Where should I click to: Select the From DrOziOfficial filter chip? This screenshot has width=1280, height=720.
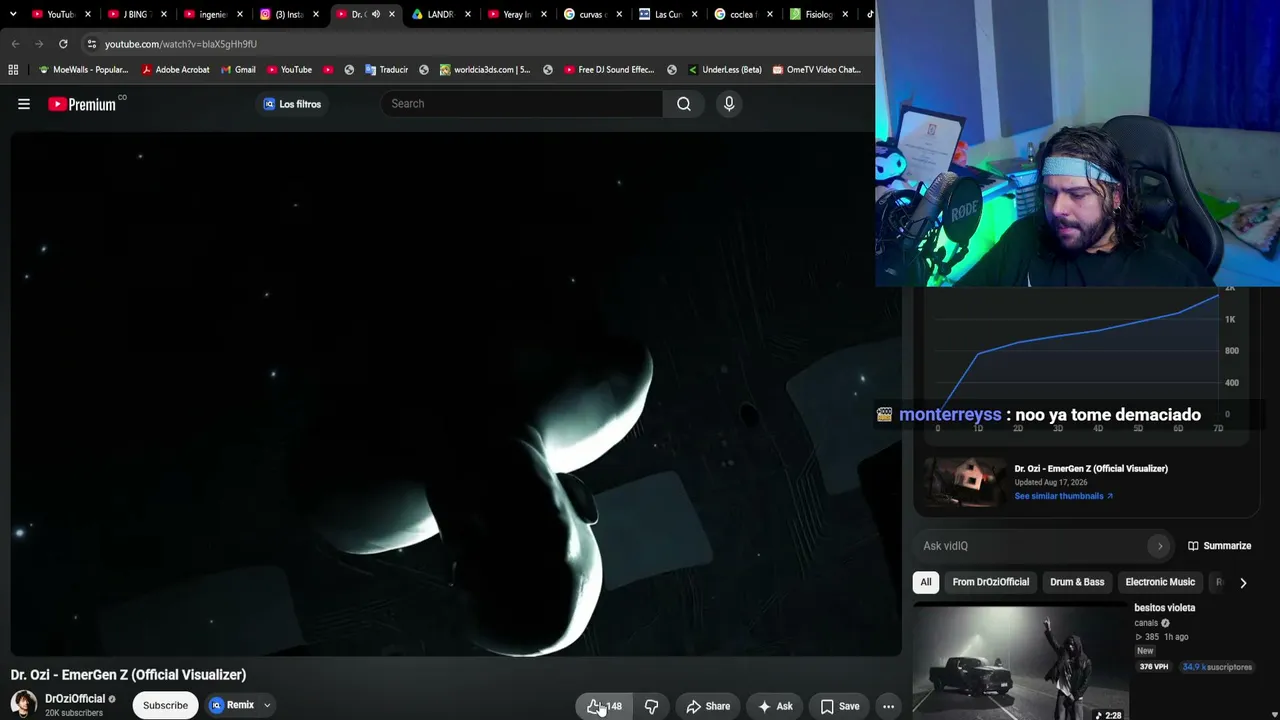coord(991,582)
